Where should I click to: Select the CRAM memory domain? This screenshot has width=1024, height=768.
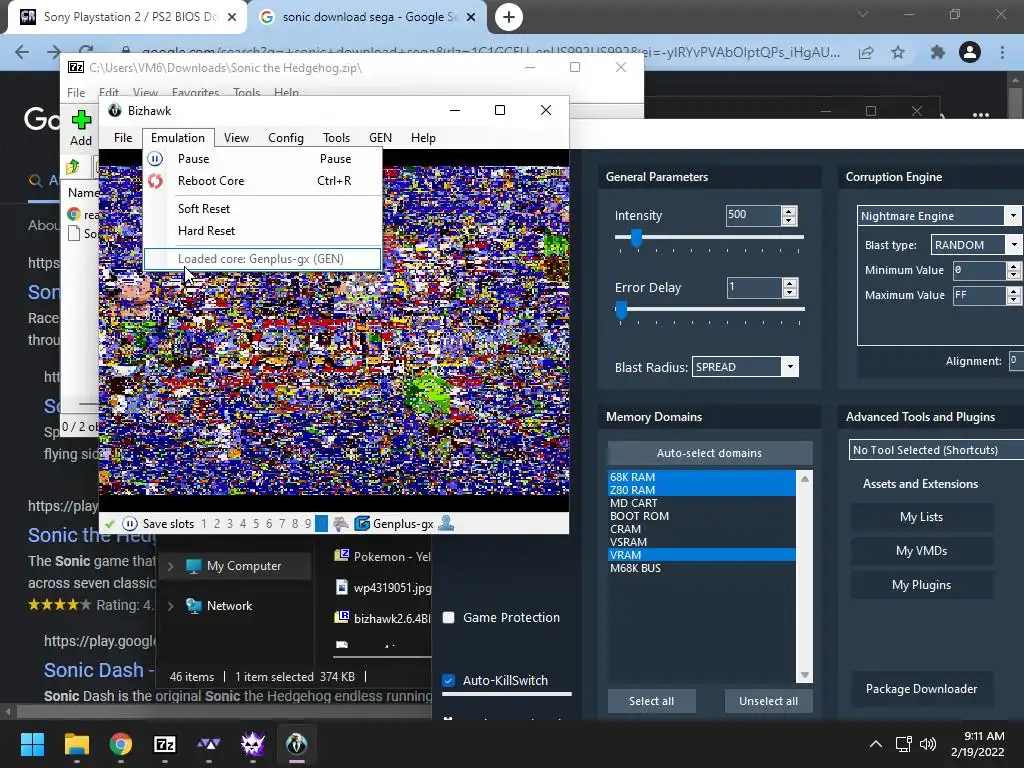point(701,530)
